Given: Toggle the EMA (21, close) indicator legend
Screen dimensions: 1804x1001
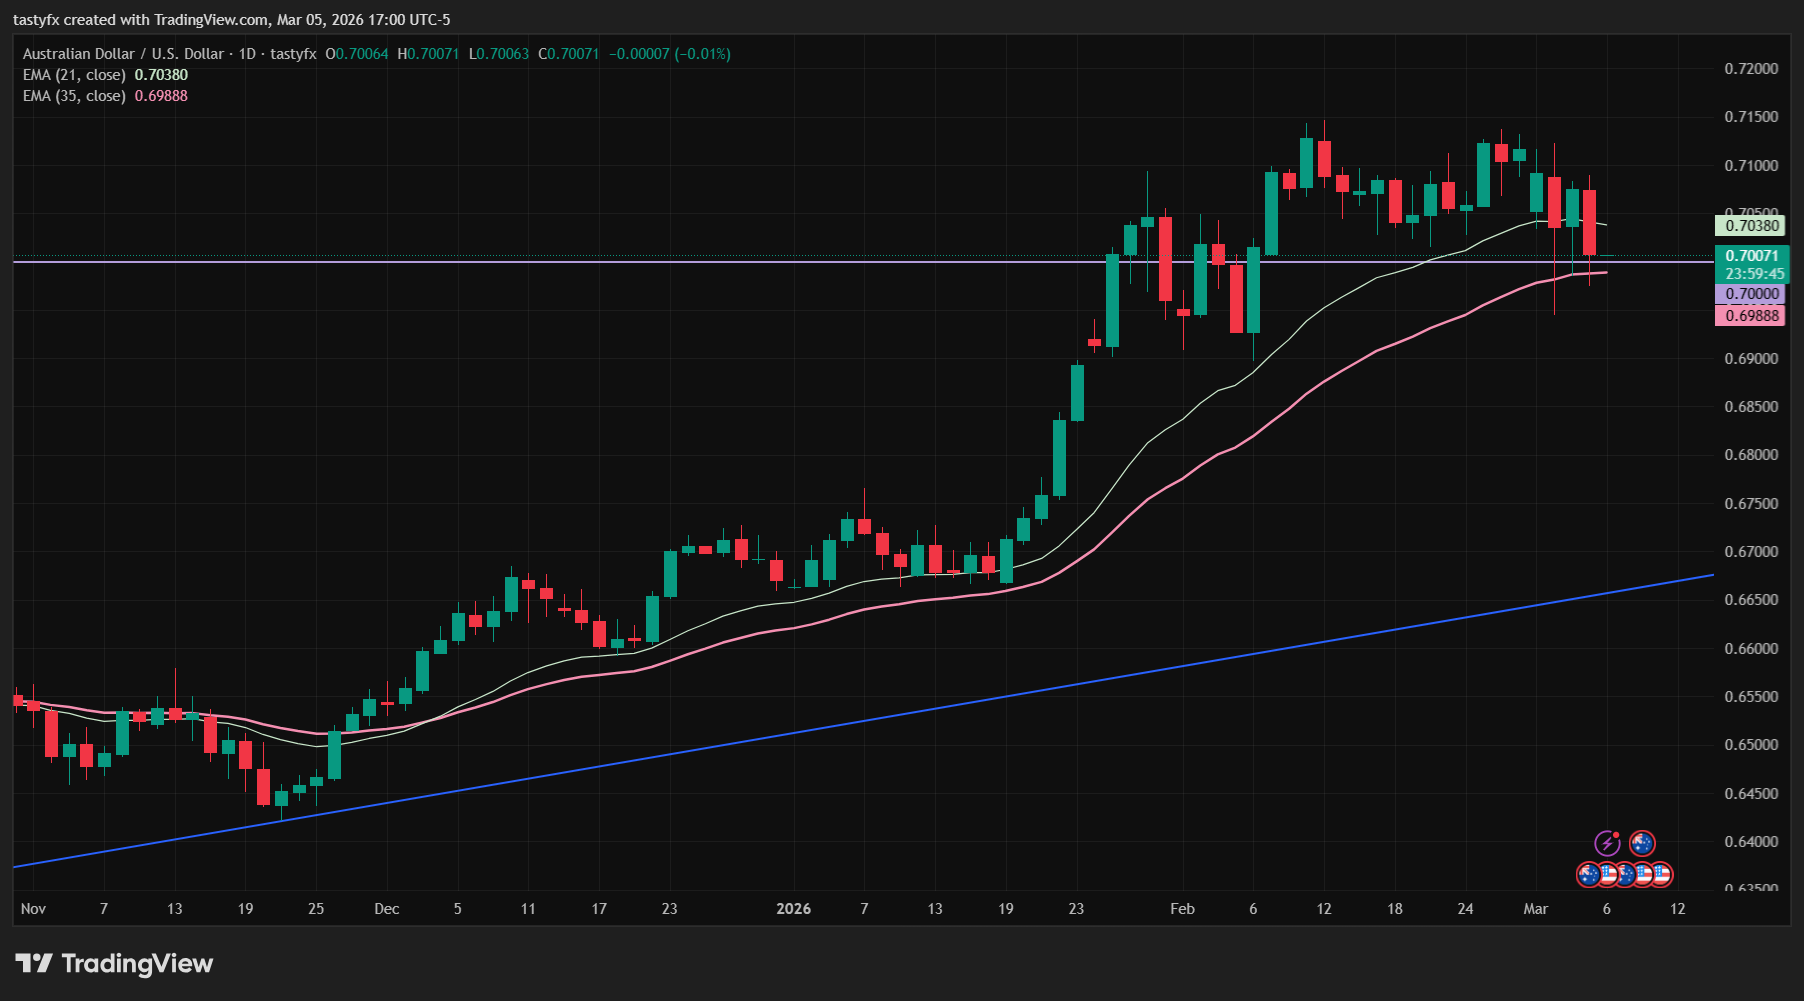Looking at the screenshot, I should click(x=74, y=74).
